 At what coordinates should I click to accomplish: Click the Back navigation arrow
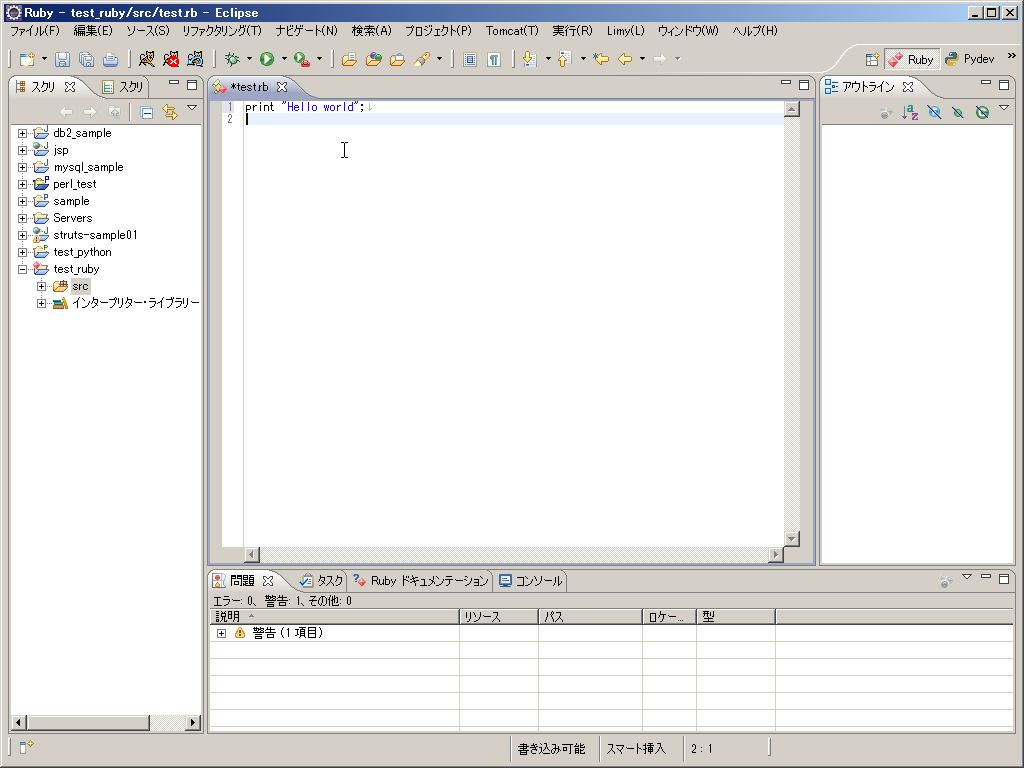[625, 59]
